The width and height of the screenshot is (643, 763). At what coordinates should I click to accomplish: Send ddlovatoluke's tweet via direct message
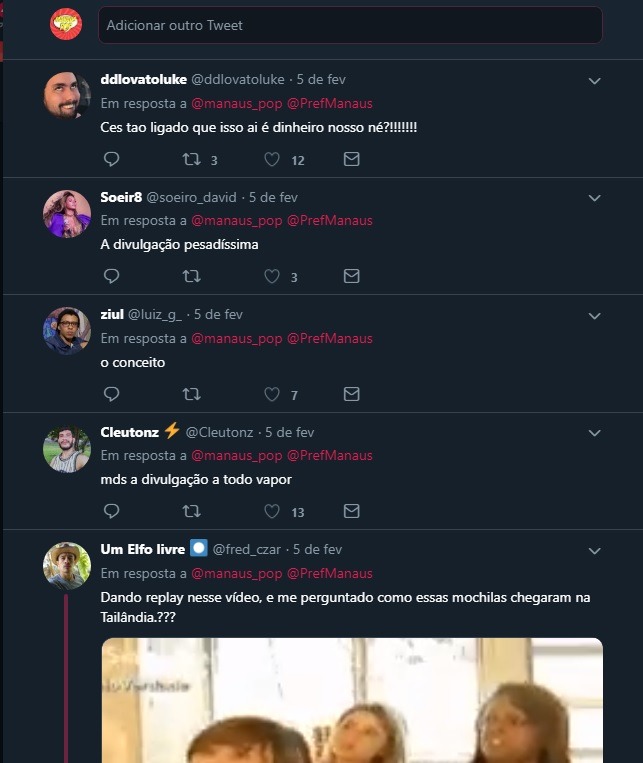[x=351, y=159]
